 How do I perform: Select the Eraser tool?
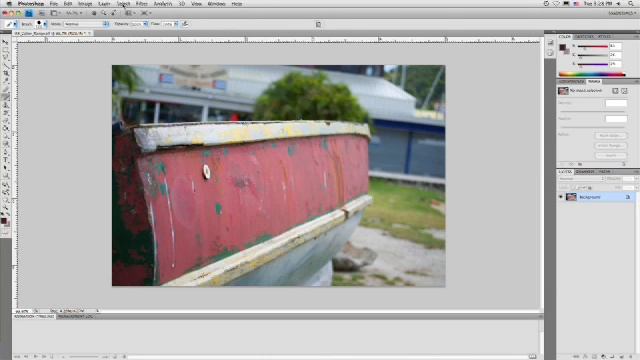(x=5, y=121)
